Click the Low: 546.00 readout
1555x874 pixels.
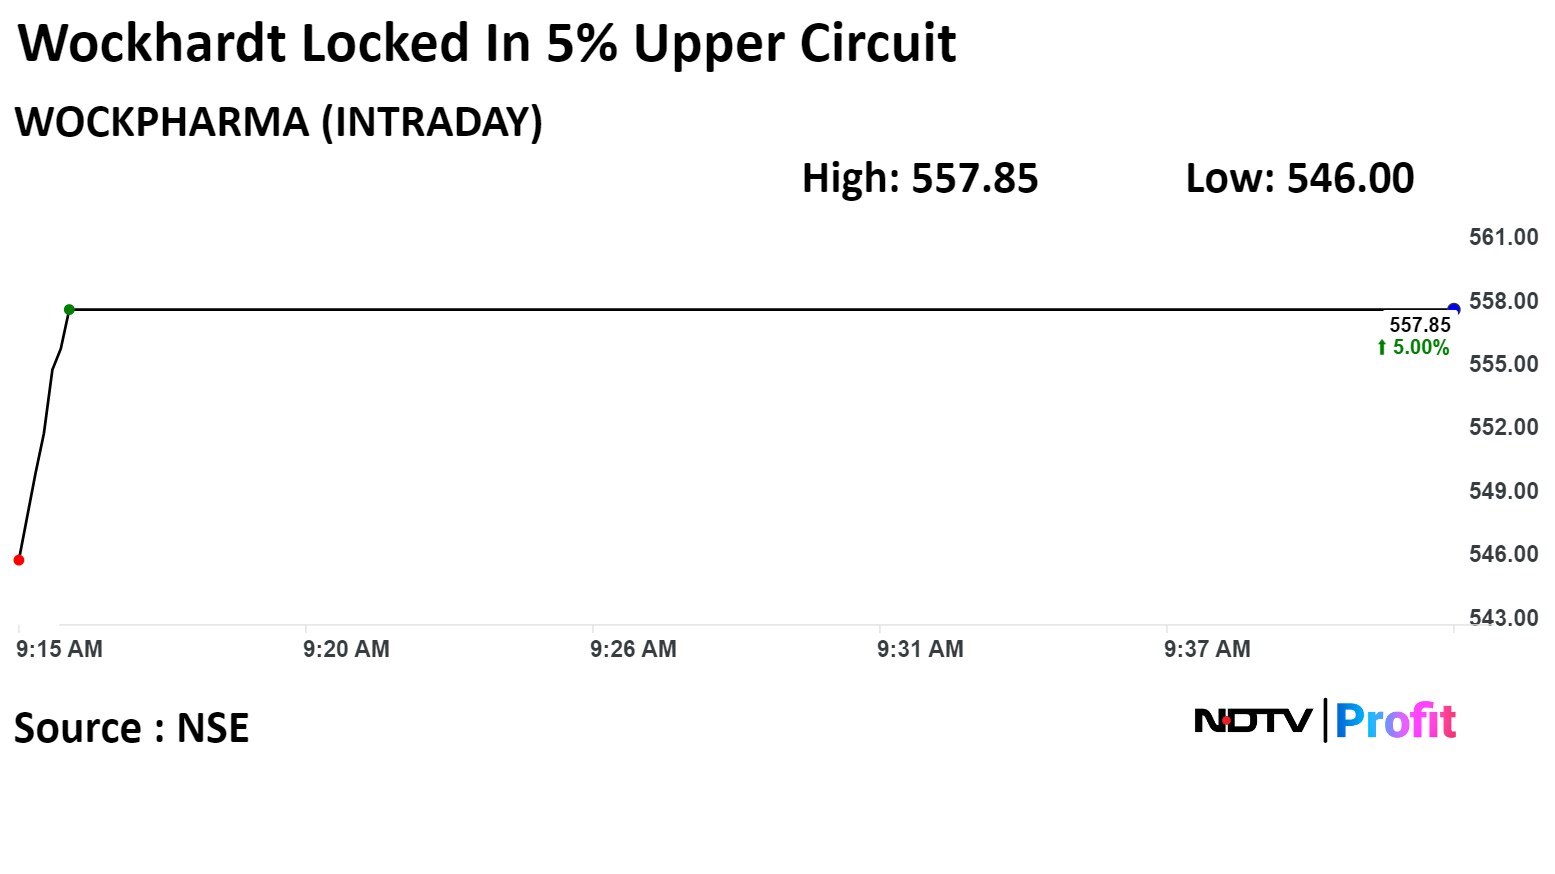[x=1299, y=179]
